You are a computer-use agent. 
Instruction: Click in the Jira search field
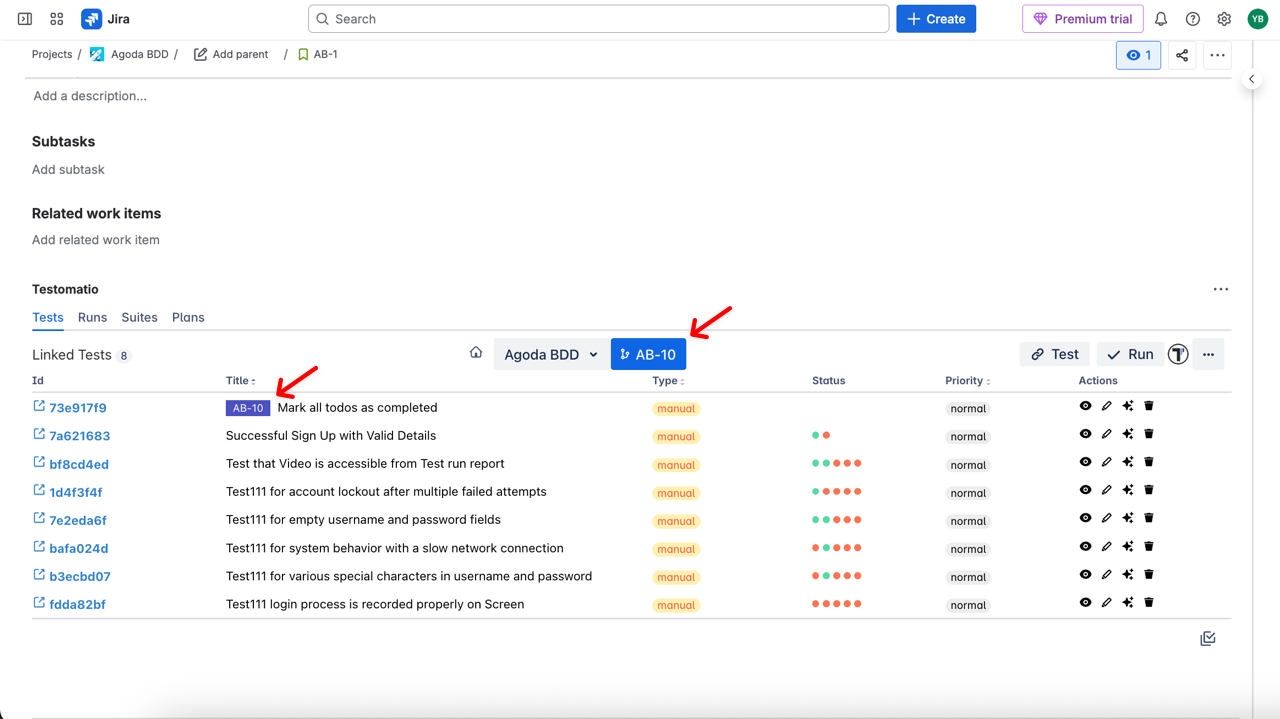point(598,19)
